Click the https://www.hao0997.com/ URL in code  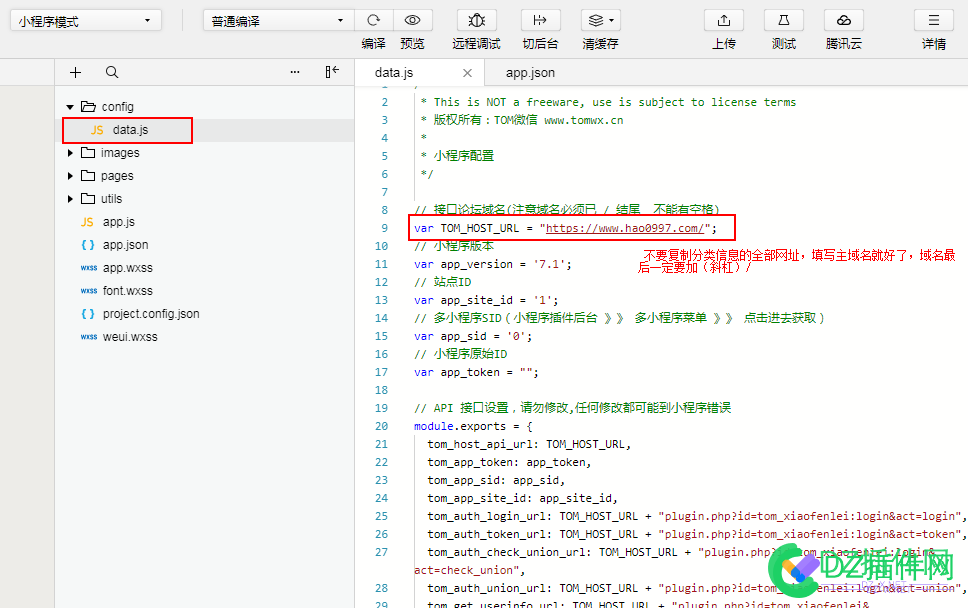pos(625,228)
